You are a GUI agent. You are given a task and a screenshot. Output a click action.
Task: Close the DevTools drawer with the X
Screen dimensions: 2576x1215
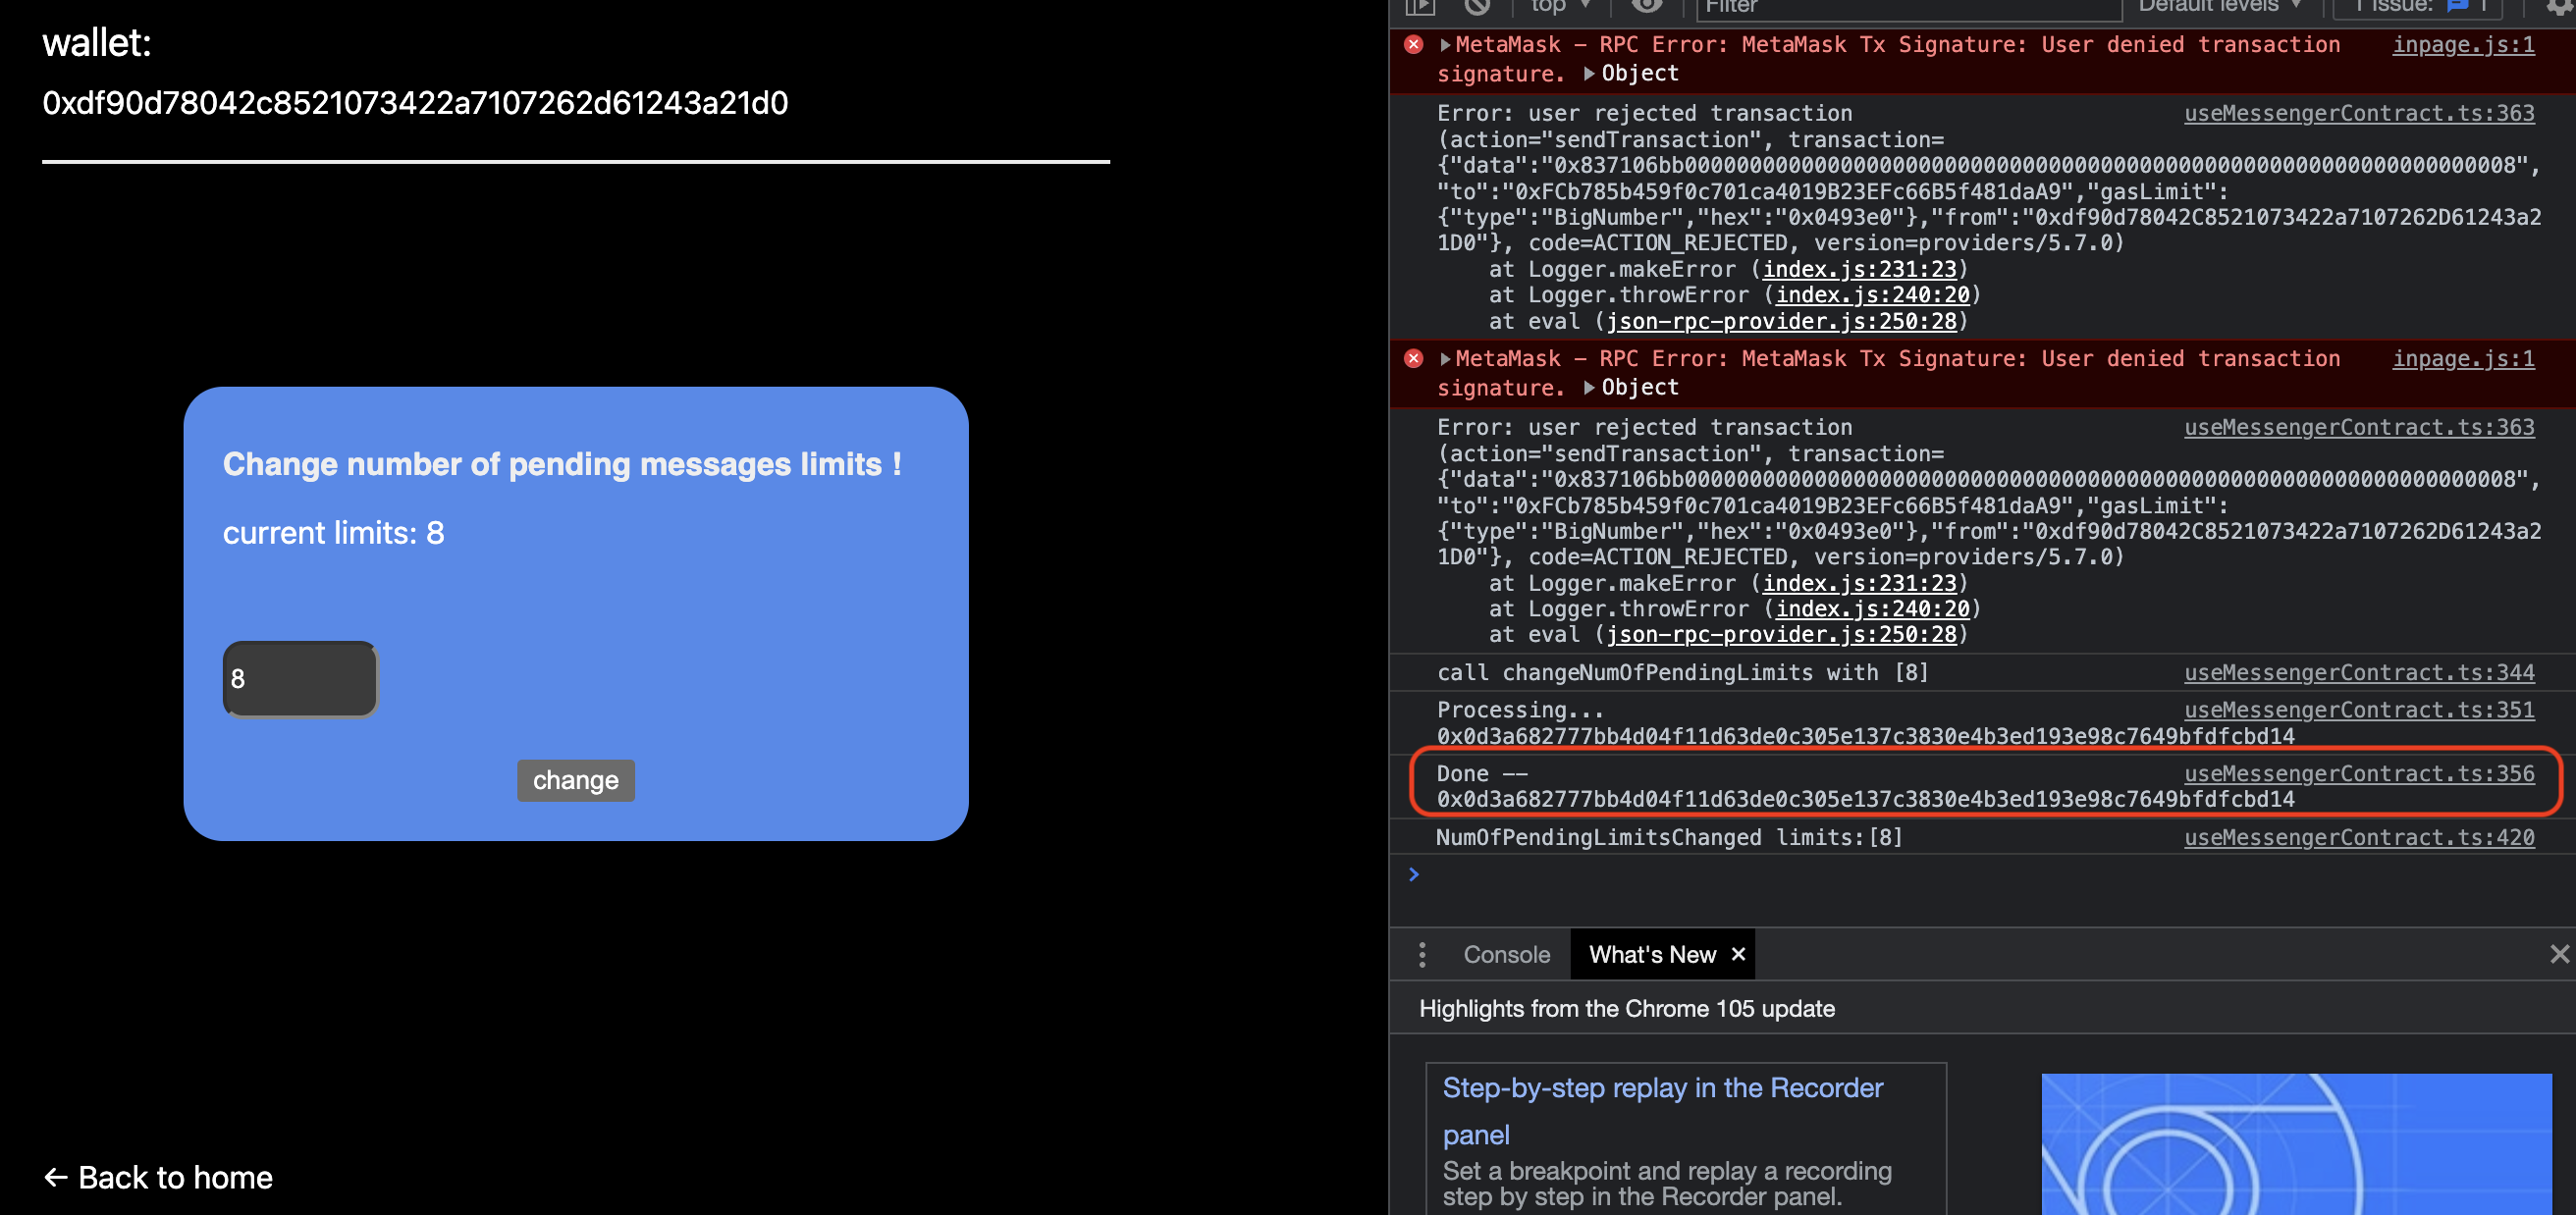click(2559, 954)
